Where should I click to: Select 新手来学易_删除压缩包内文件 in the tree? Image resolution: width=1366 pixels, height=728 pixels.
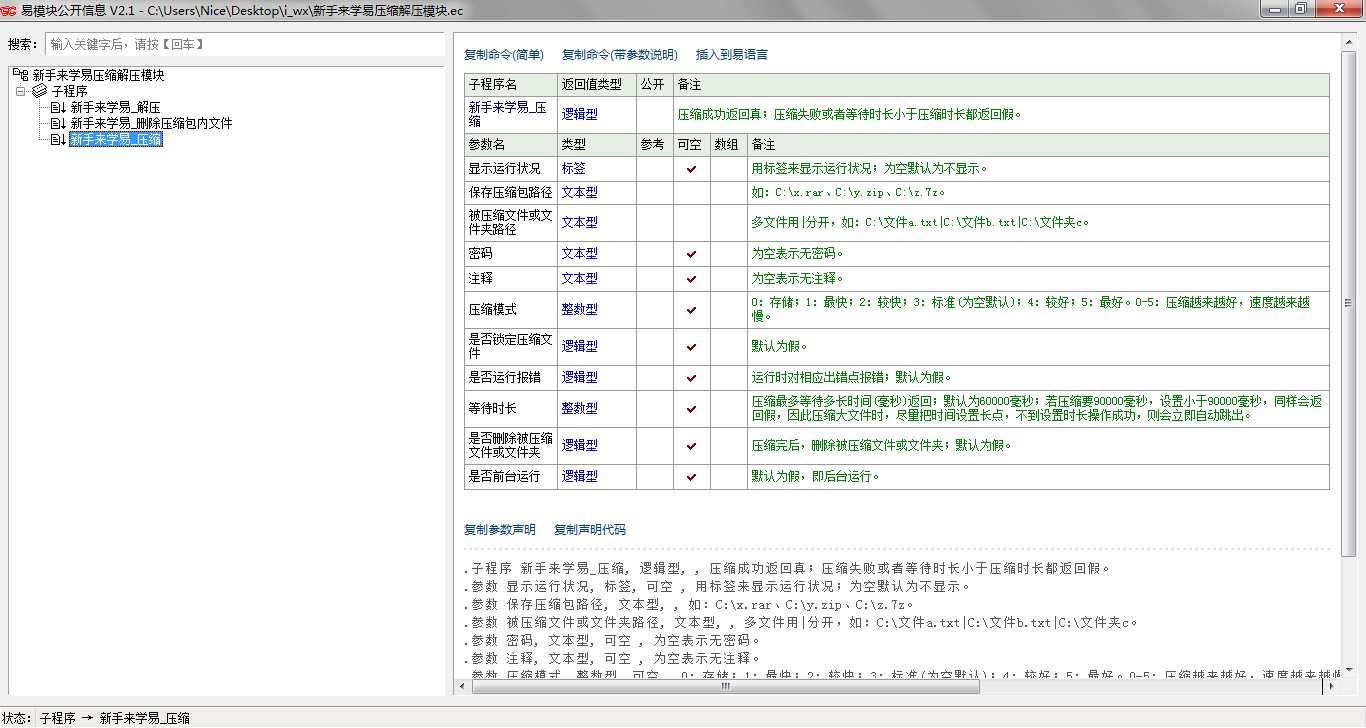[151, 123]
